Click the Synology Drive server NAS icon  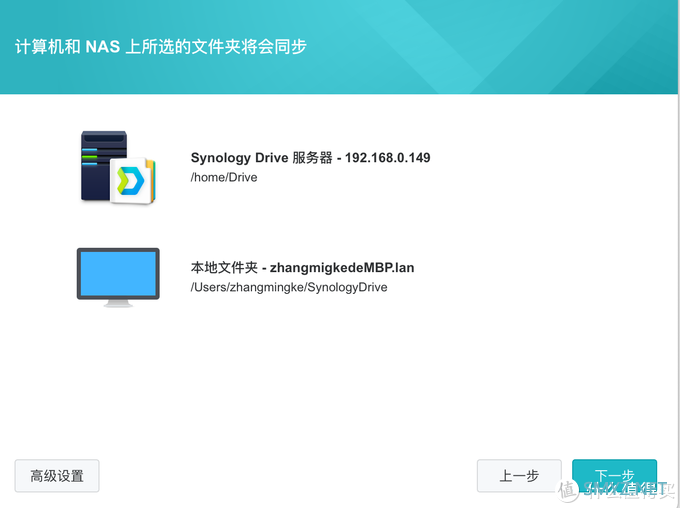coord(118,167)
